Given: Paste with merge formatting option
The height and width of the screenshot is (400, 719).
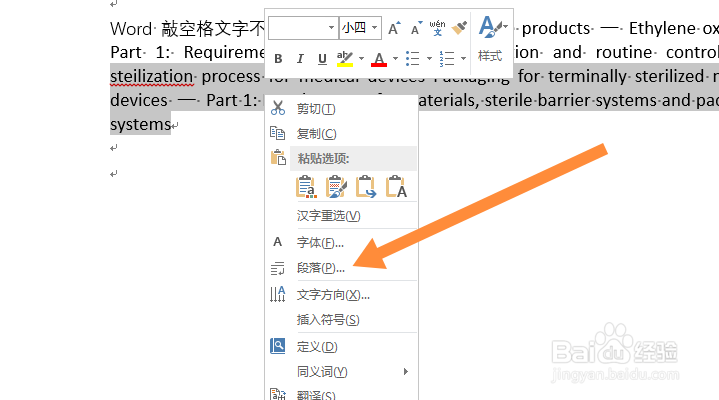Looking at the screenshot, I should tap(336, 187).
